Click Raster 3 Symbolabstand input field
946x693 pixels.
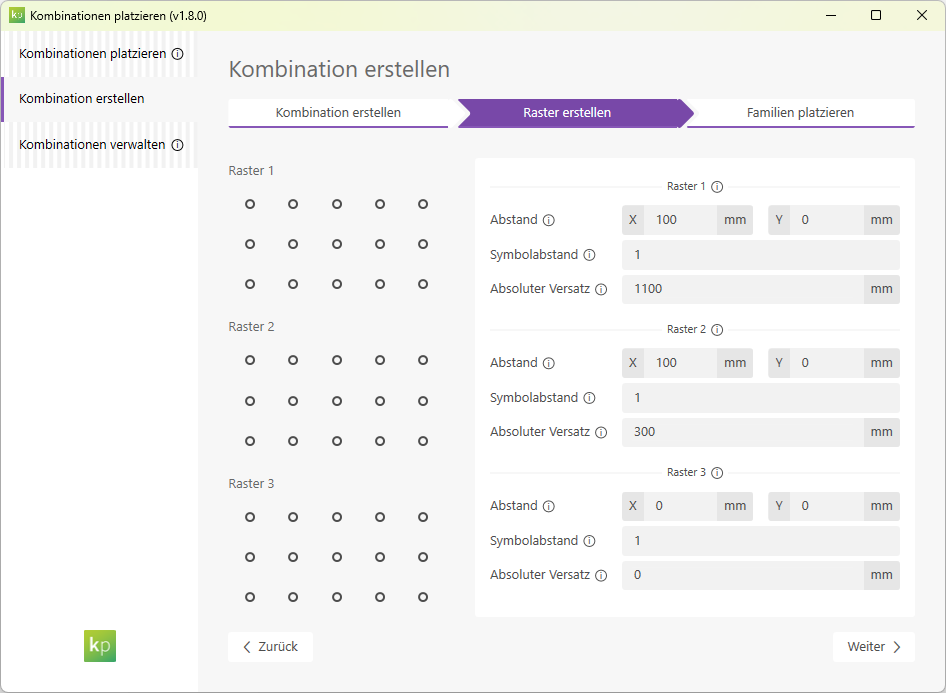pos(760,541)
